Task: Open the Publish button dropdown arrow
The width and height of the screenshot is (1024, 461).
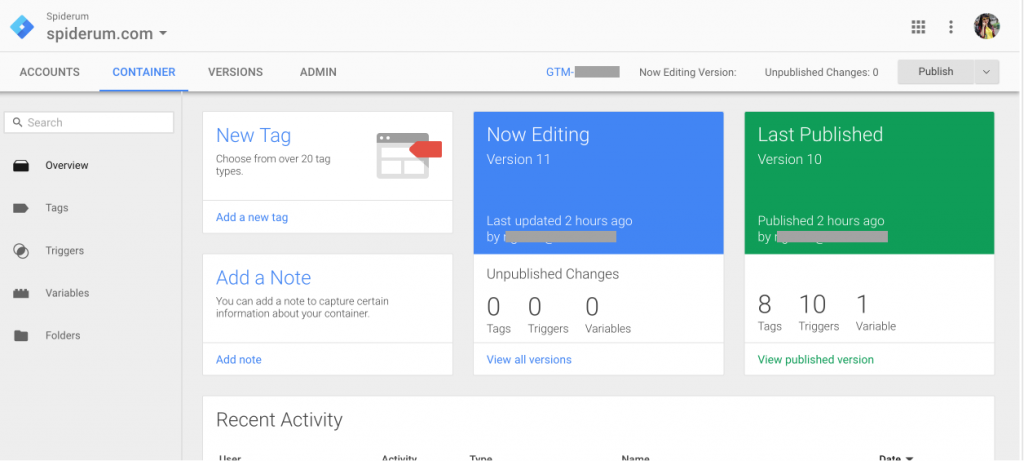Action: (987, 72)
